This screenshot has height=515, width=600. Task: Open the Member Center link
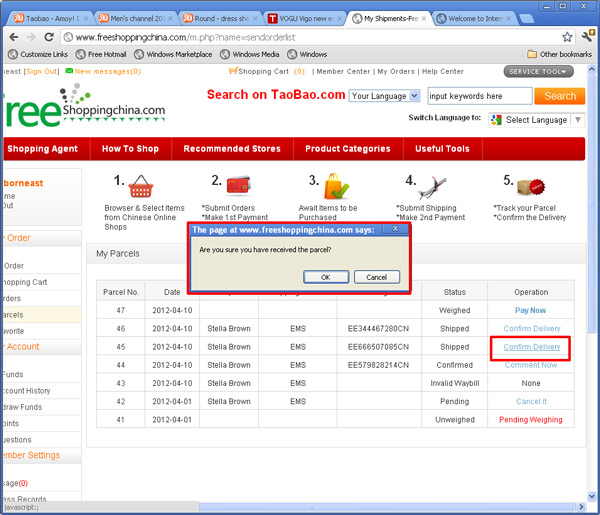point(343,72)
